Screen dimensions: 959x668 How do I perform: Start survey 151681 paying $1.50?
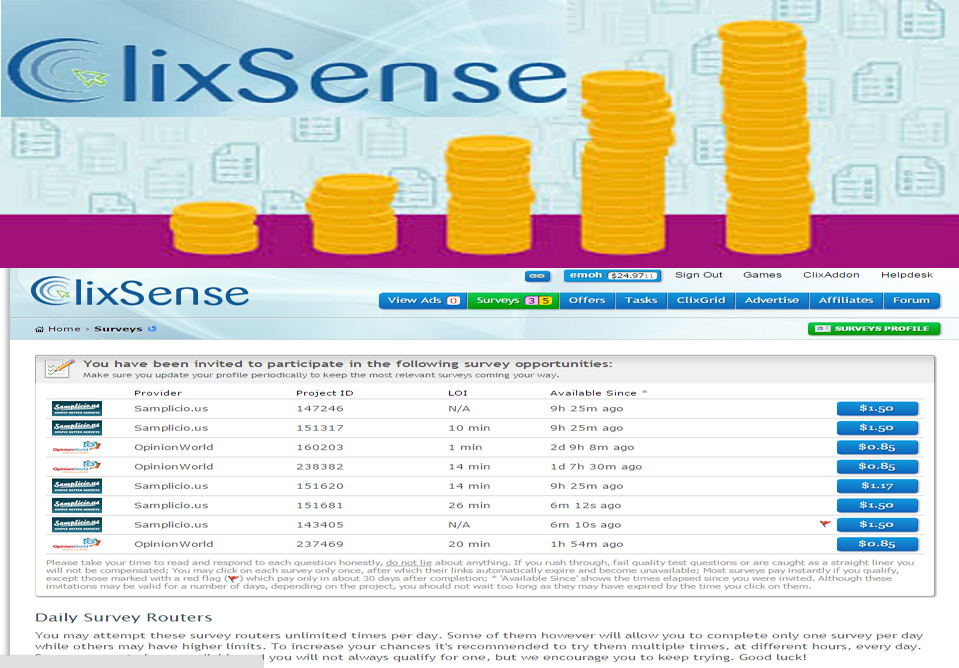(877, 505)
